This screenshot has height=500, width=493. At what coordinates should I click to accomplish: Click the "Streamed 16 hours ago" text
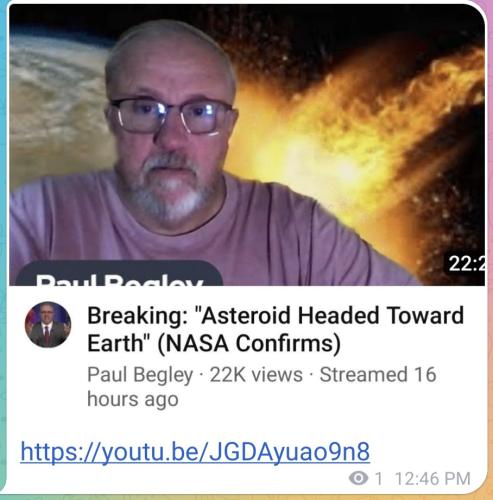point(262,387)
